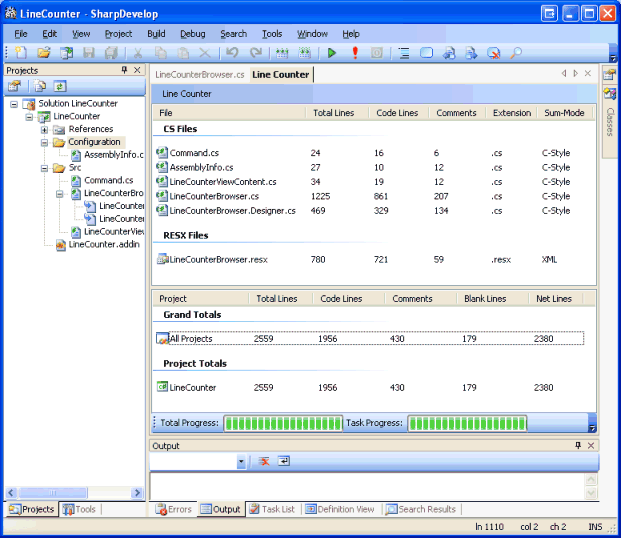Toggle the Projects panel auto-hide pin
621x538 pixels.
124,71
